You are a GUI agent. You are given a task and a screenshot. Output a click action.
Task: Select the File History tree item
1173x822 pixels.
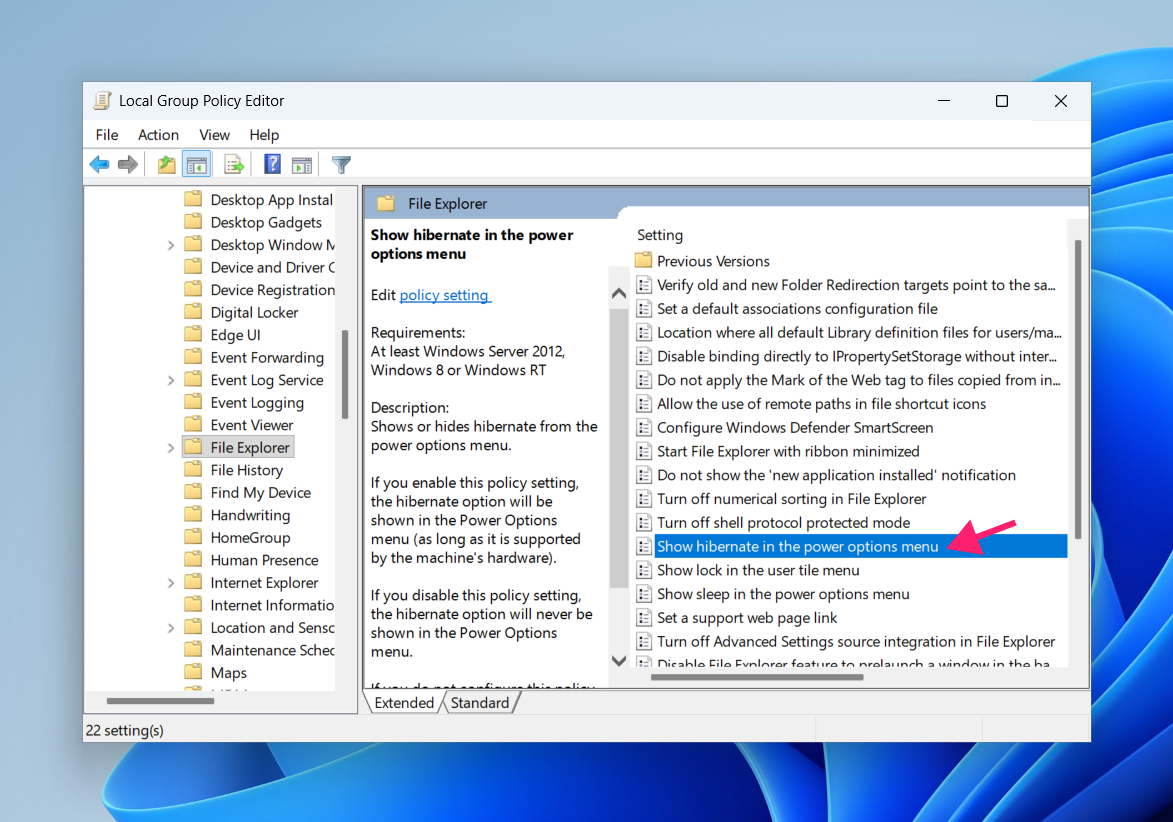coord(247,470)
